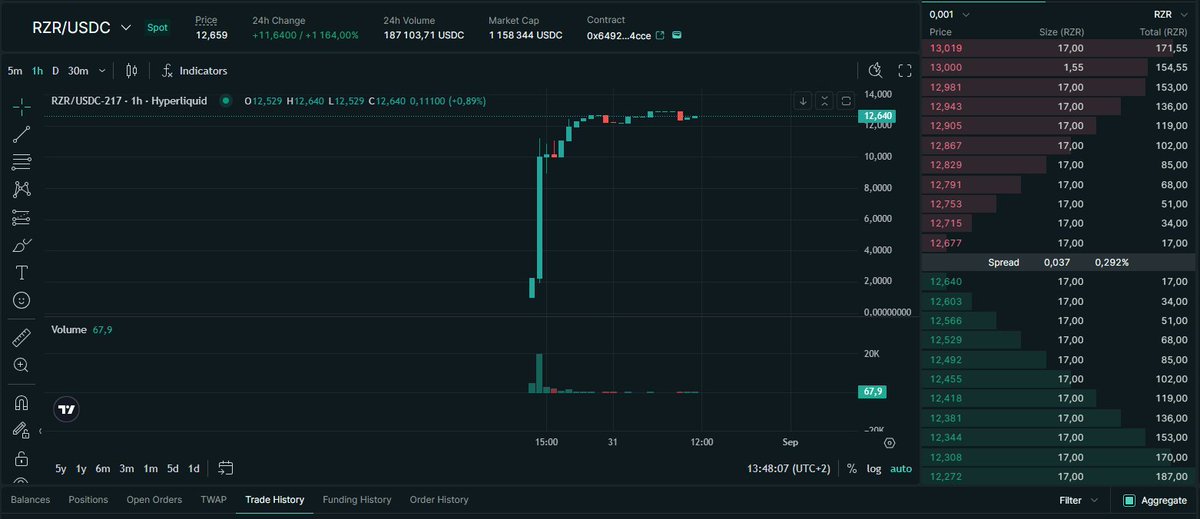The image size is (1200, 519).
Task: Toggle log scale on price axis
Action: point(874,468)
